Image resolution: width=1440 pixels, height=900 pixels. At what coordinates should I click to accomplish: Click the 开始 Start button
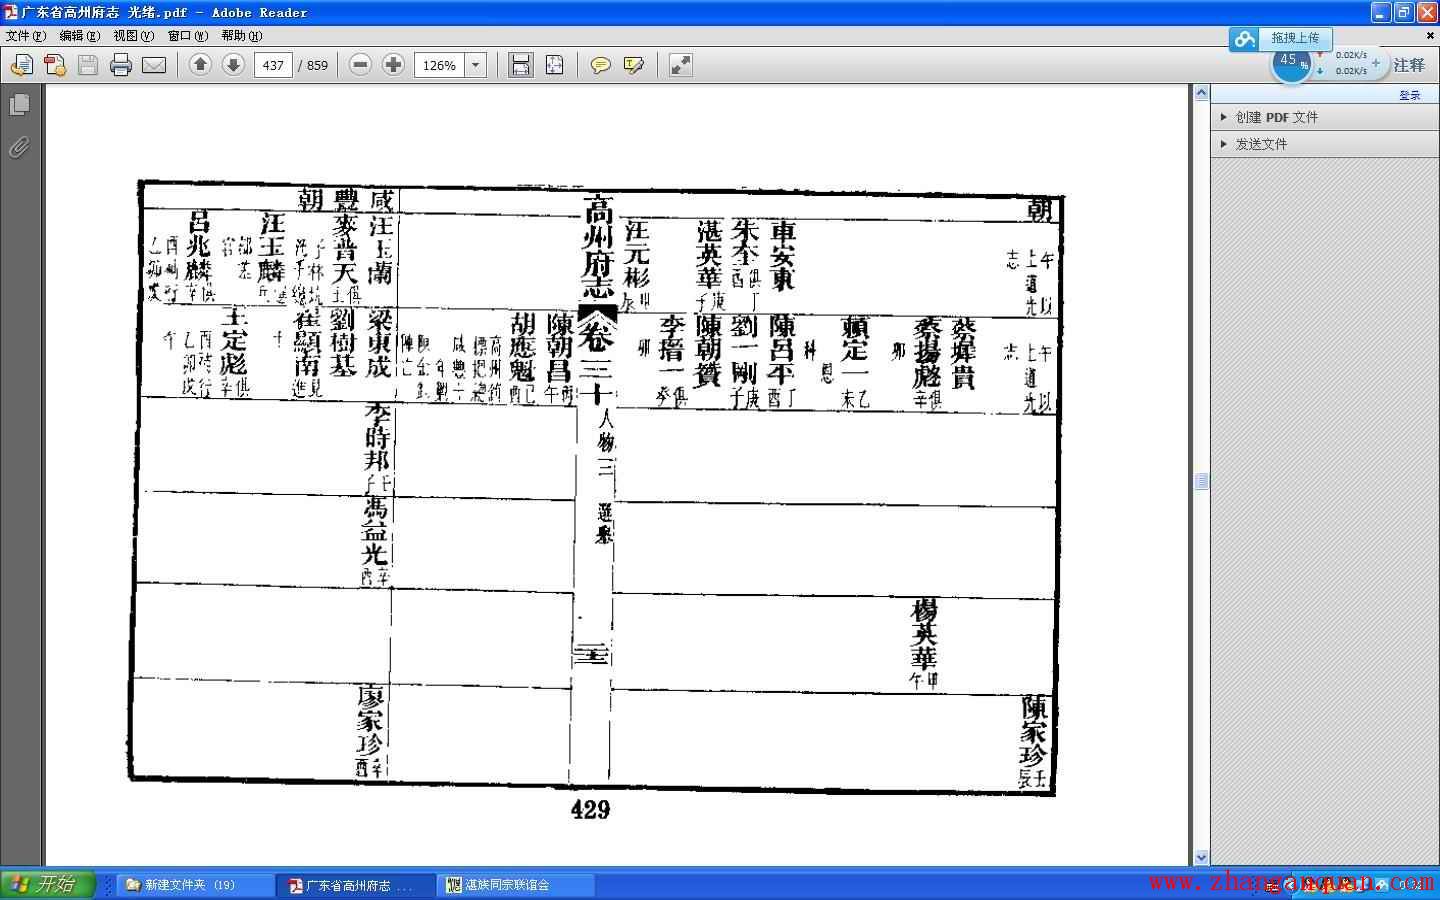pos(47,885)
